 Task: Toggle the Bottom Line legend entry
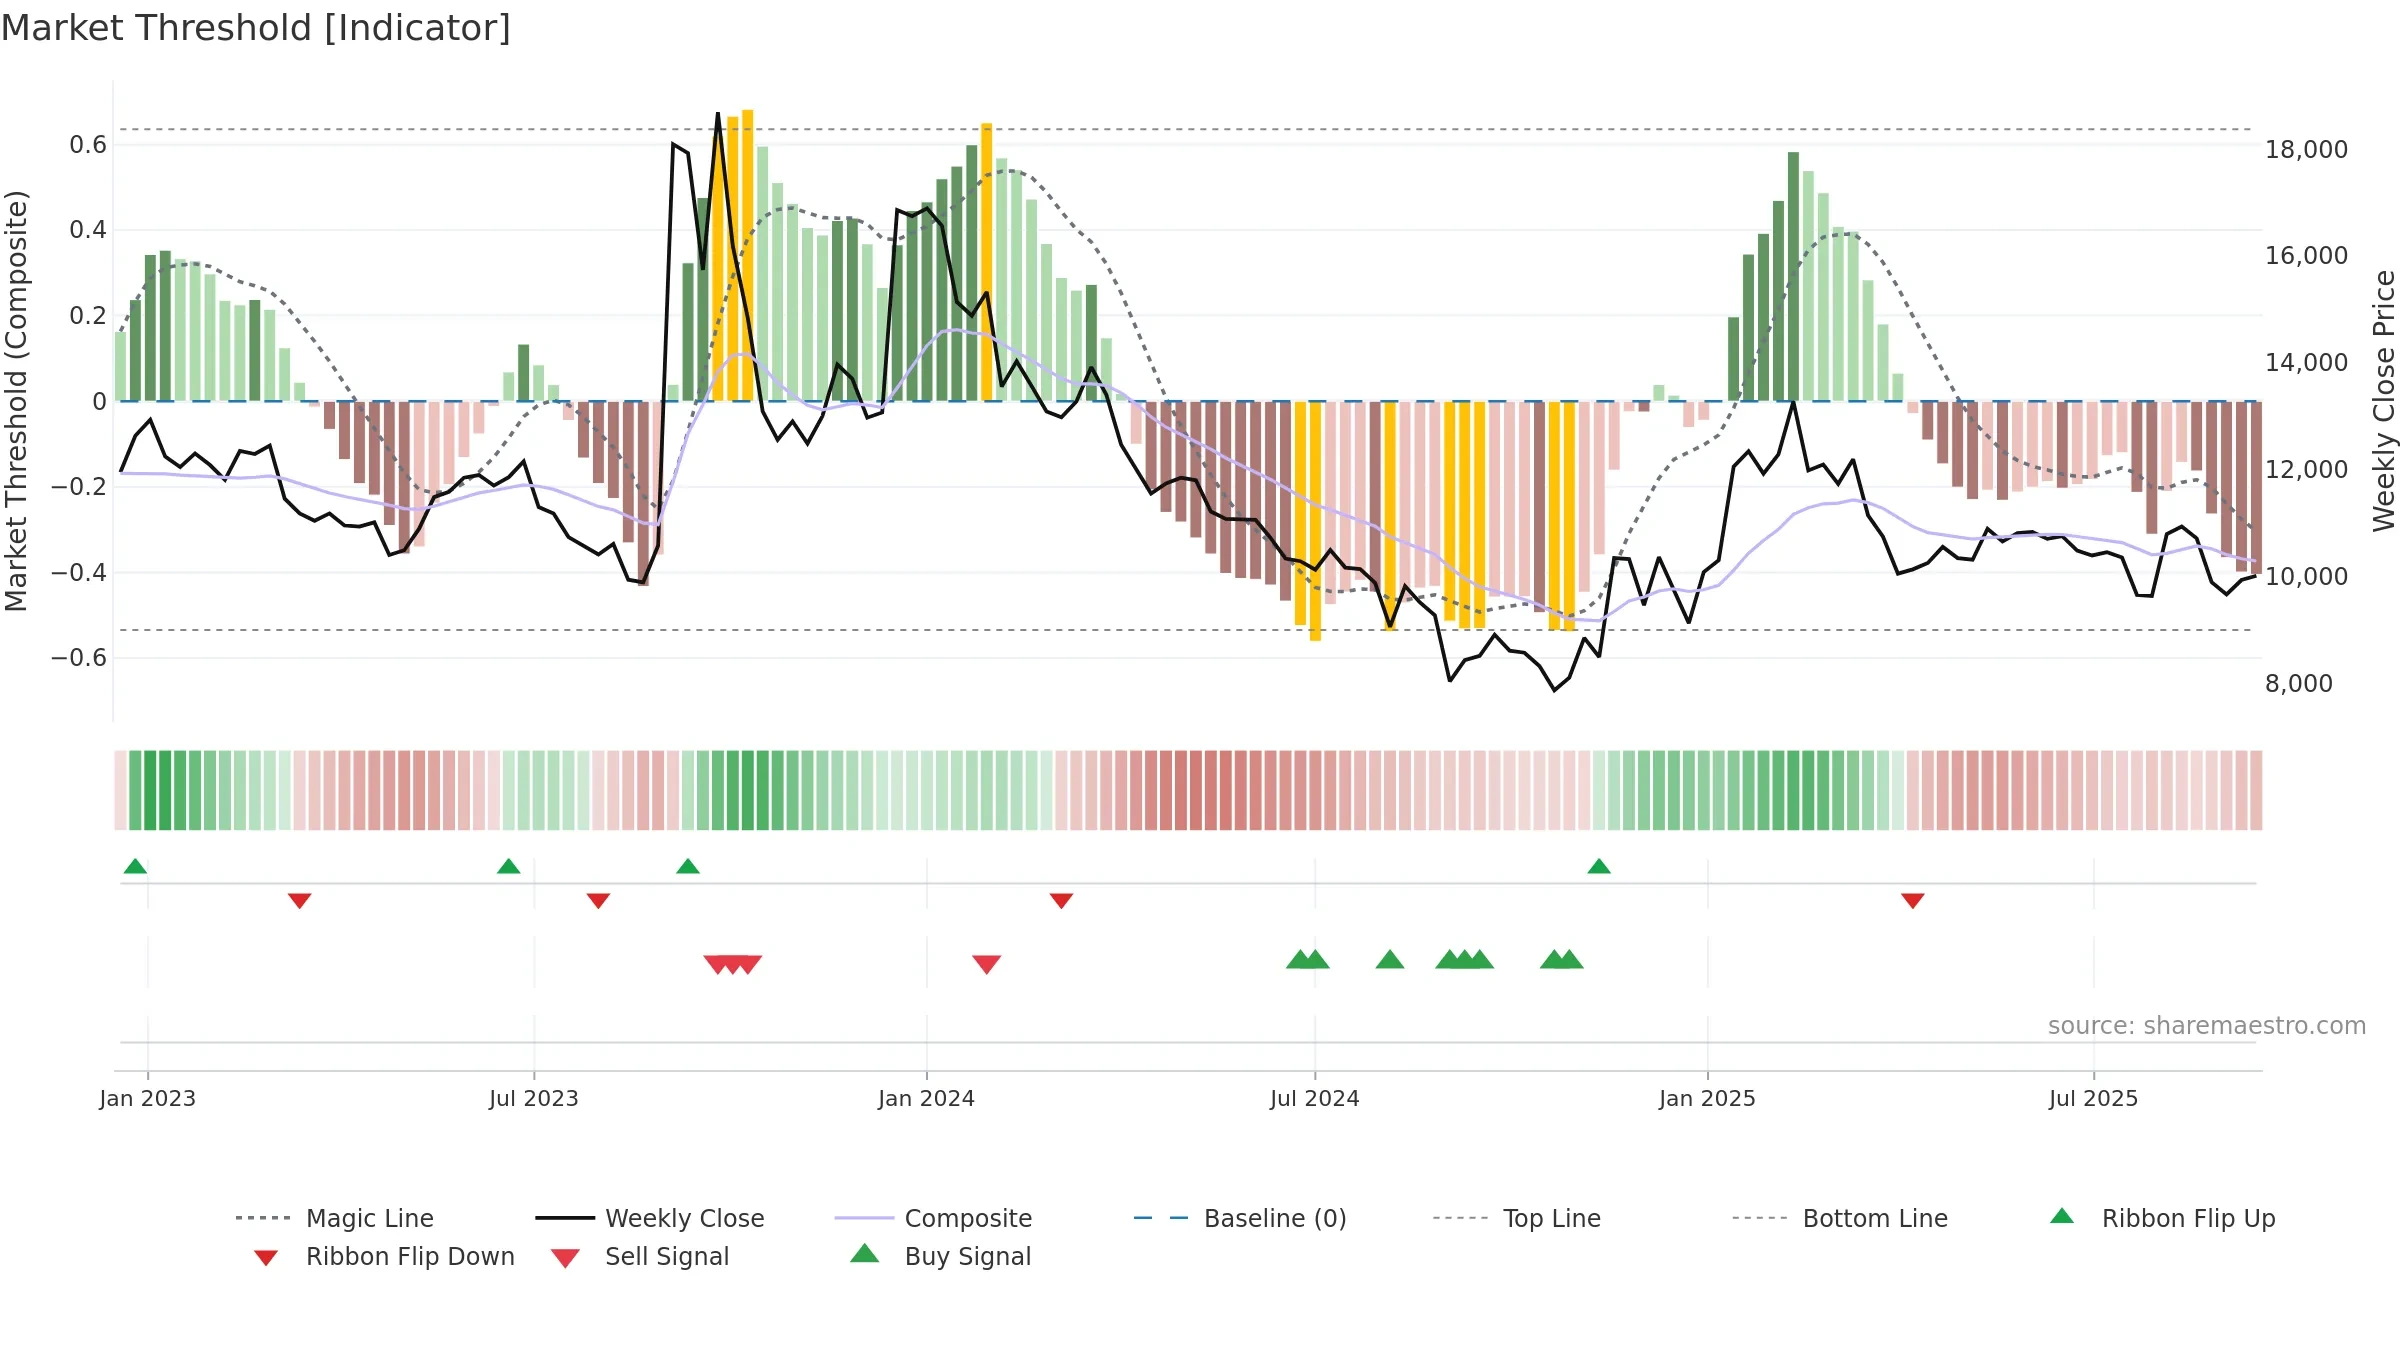pyautogui.click(x=1840, y=1218)
